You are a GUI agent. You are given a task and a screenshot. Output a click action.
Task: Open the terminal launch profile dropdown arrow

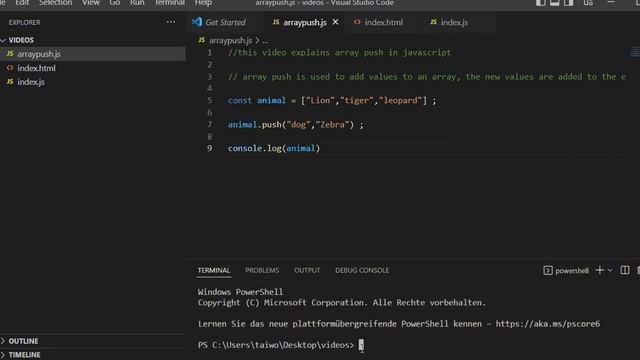coord(610,270)
